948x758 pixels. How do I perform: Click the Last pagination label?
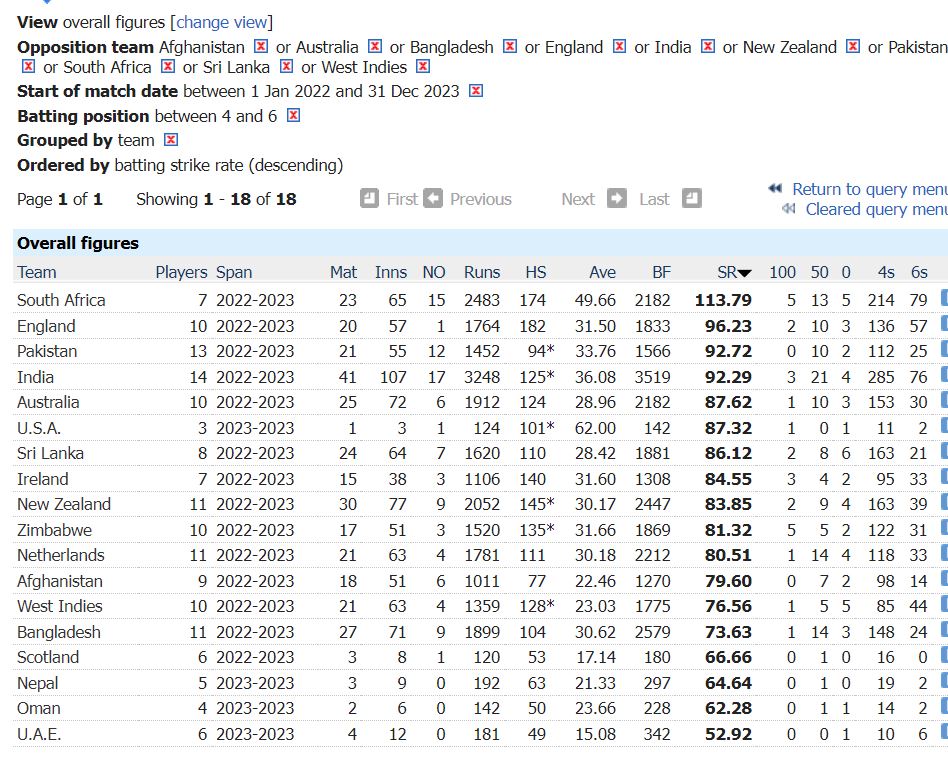[x=654, y=199]
